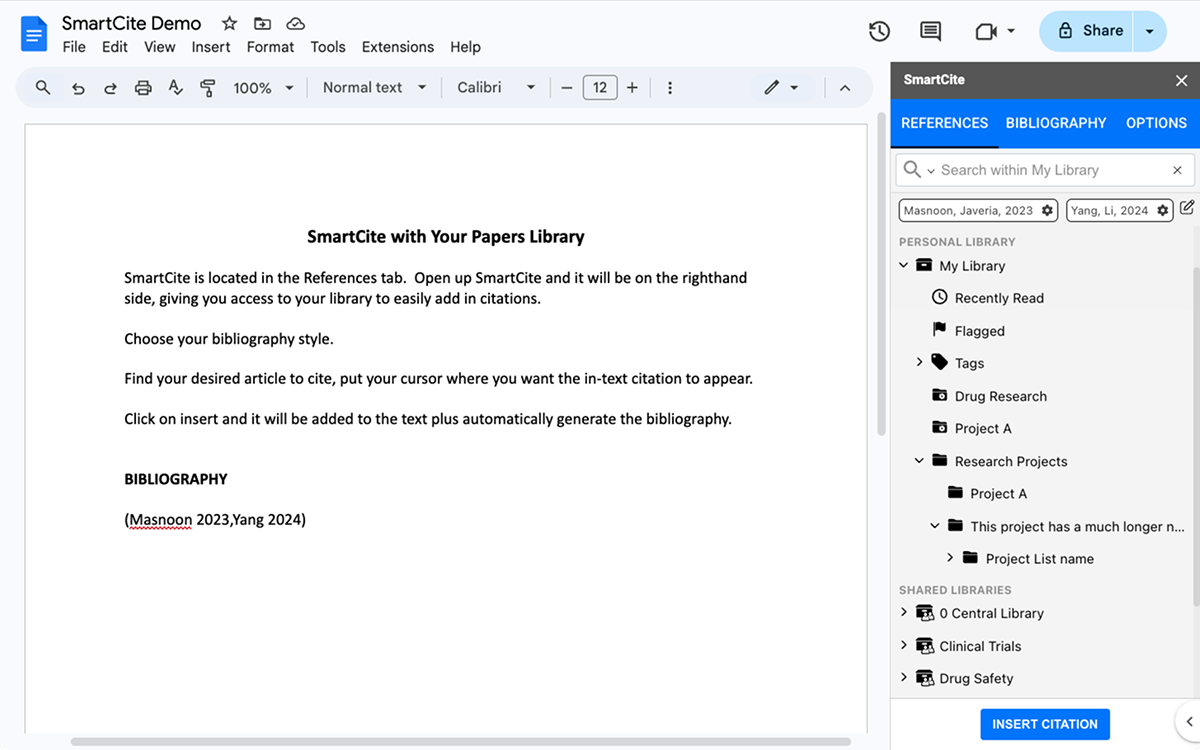The height and width of the screenshot is (750, 1200).
Task: Expand the Tags folder
Action: [919, 363]
